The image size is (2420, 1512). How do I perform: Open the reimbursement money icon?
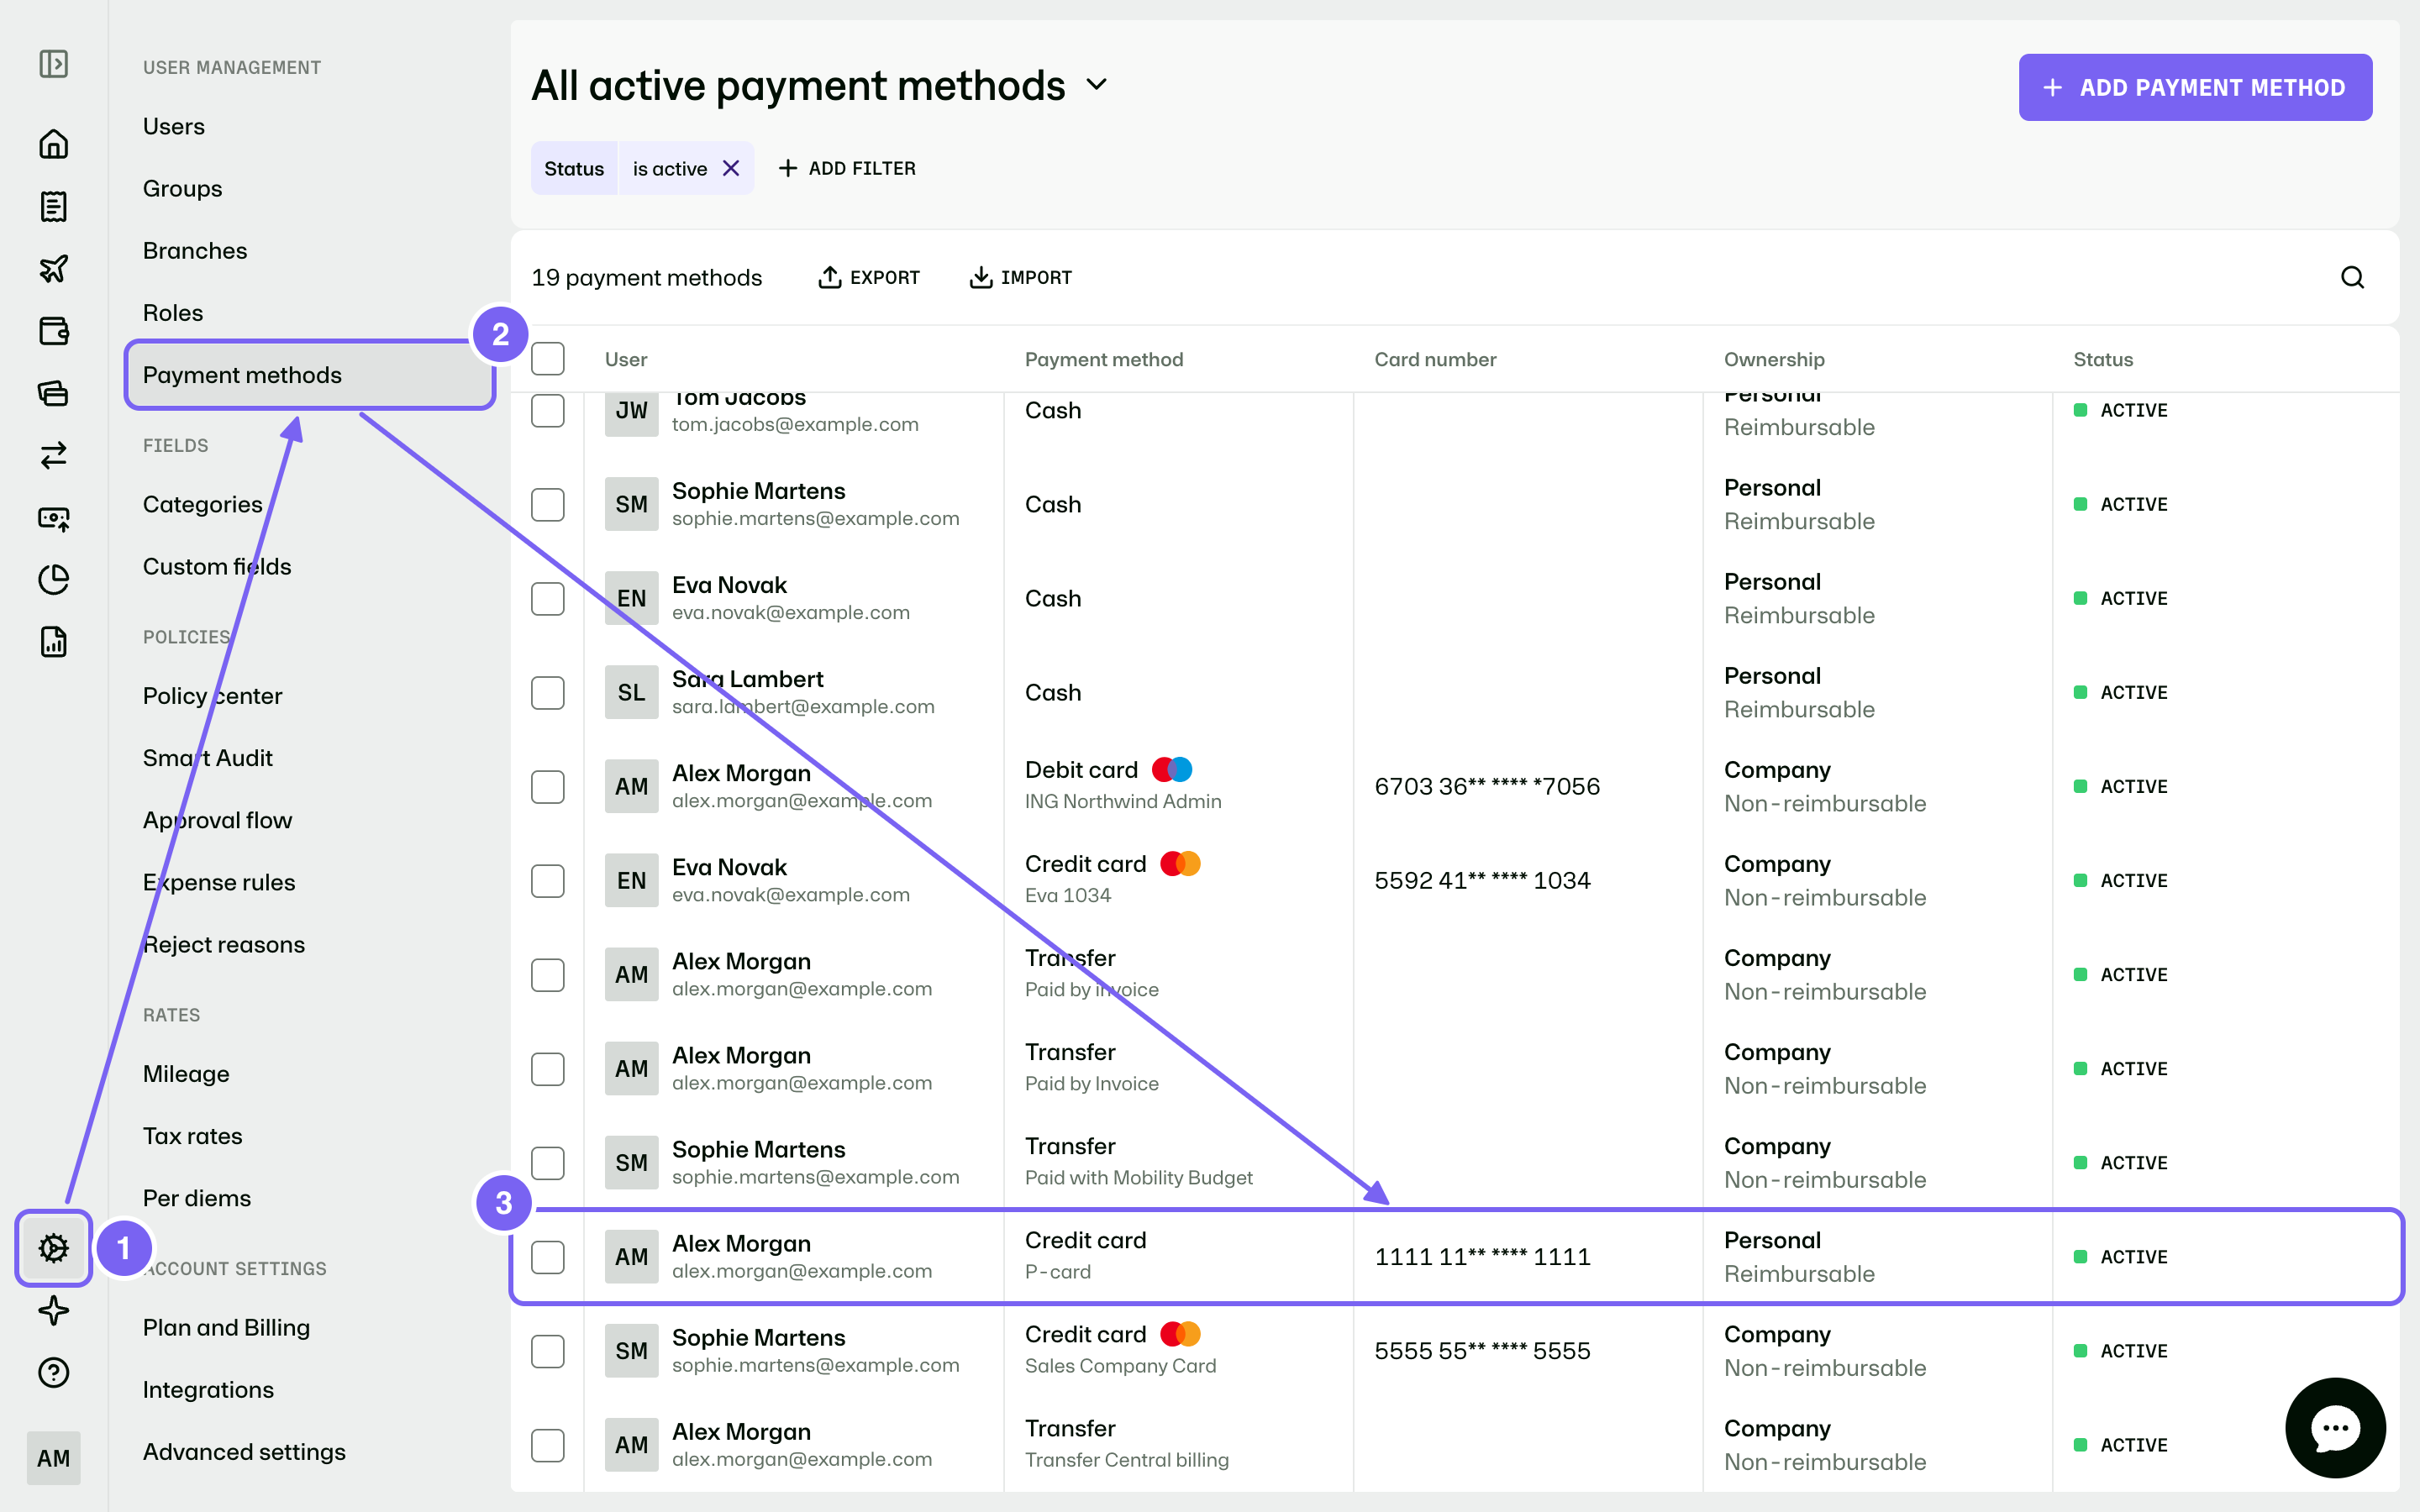click(53, 518)
